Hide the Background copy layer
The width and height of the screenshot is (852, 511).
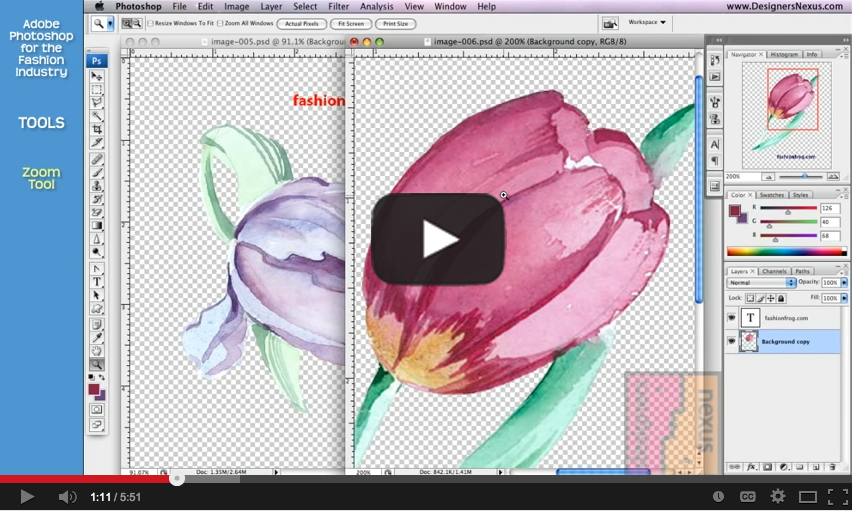(732, 342)
